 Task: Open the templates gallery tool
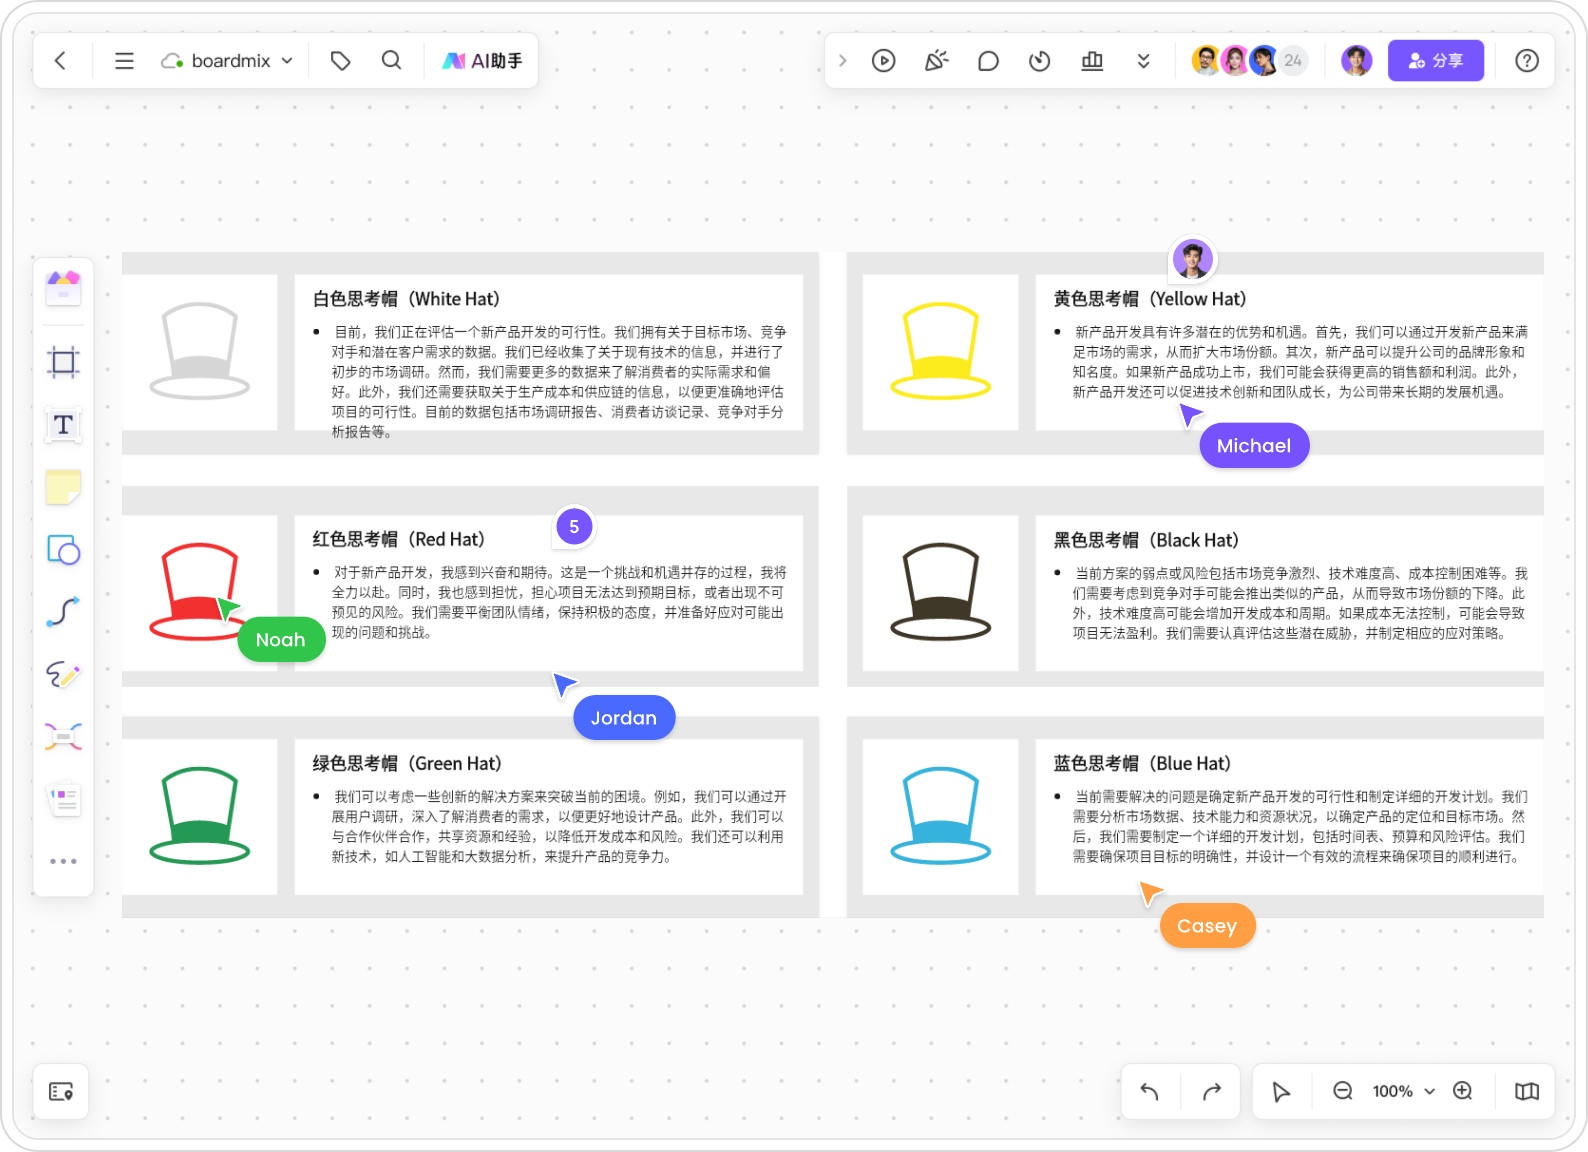[64, 288]
